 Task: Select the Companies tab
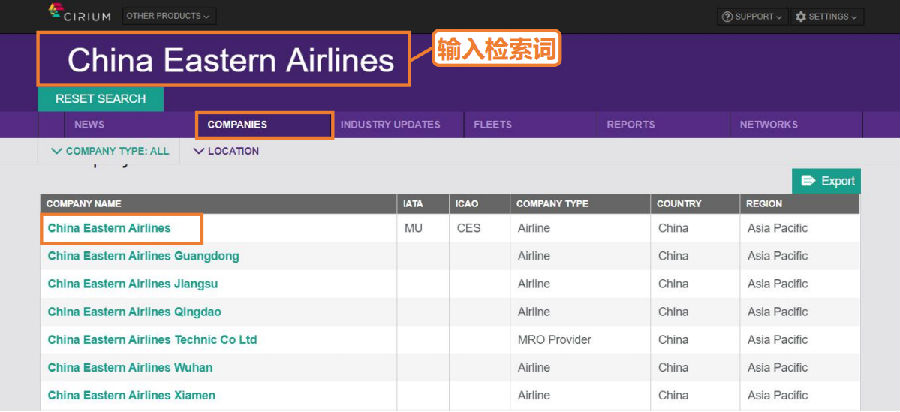click(237, 125)
